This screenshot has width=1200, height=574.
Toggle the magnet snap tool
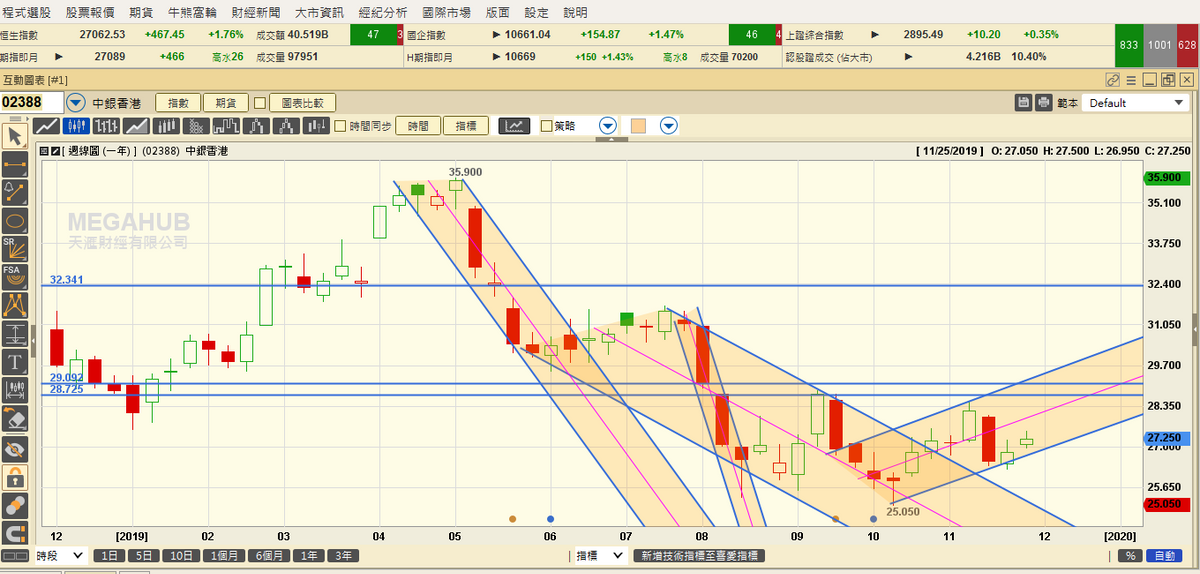tap(15, 531)
